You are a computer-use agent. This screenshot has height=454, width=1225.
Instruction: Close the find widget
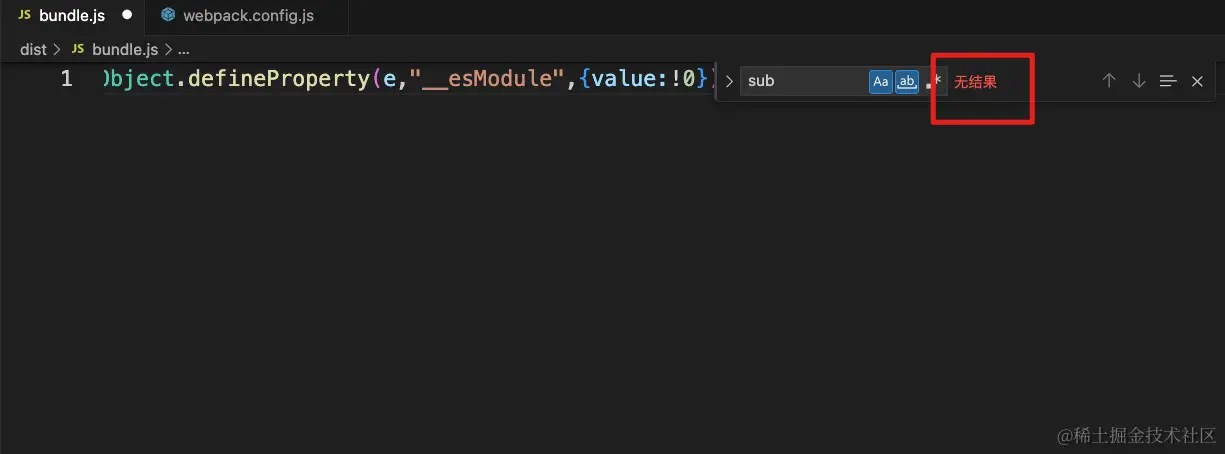coord(1197,81)
